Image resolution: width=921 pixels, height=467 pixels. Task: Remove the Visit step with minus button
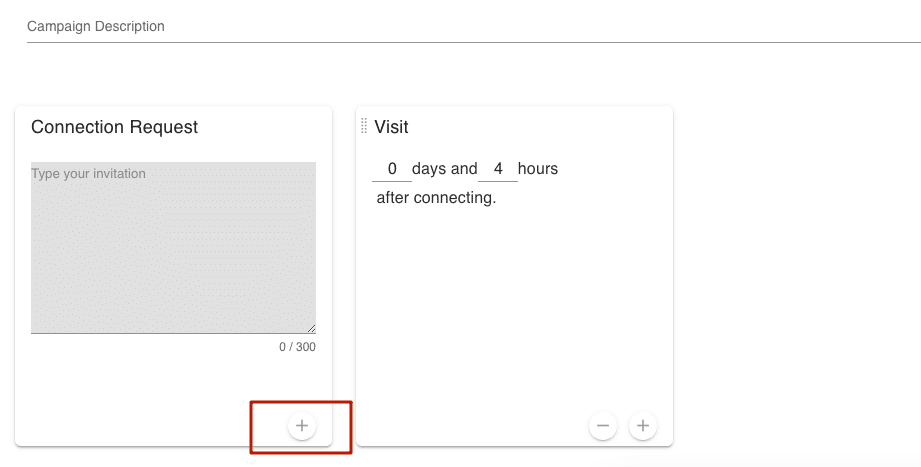603,426
